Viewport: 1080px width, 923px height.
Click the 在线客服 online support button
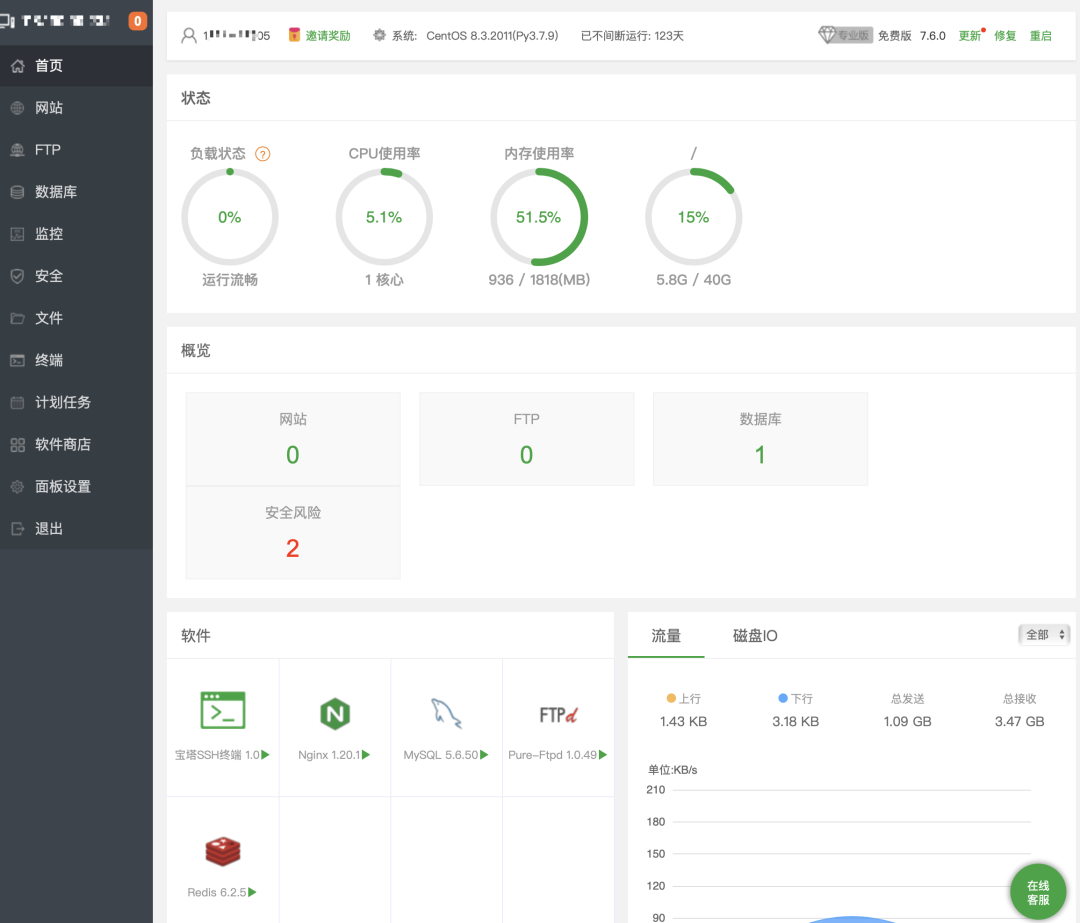point(1038,892)
